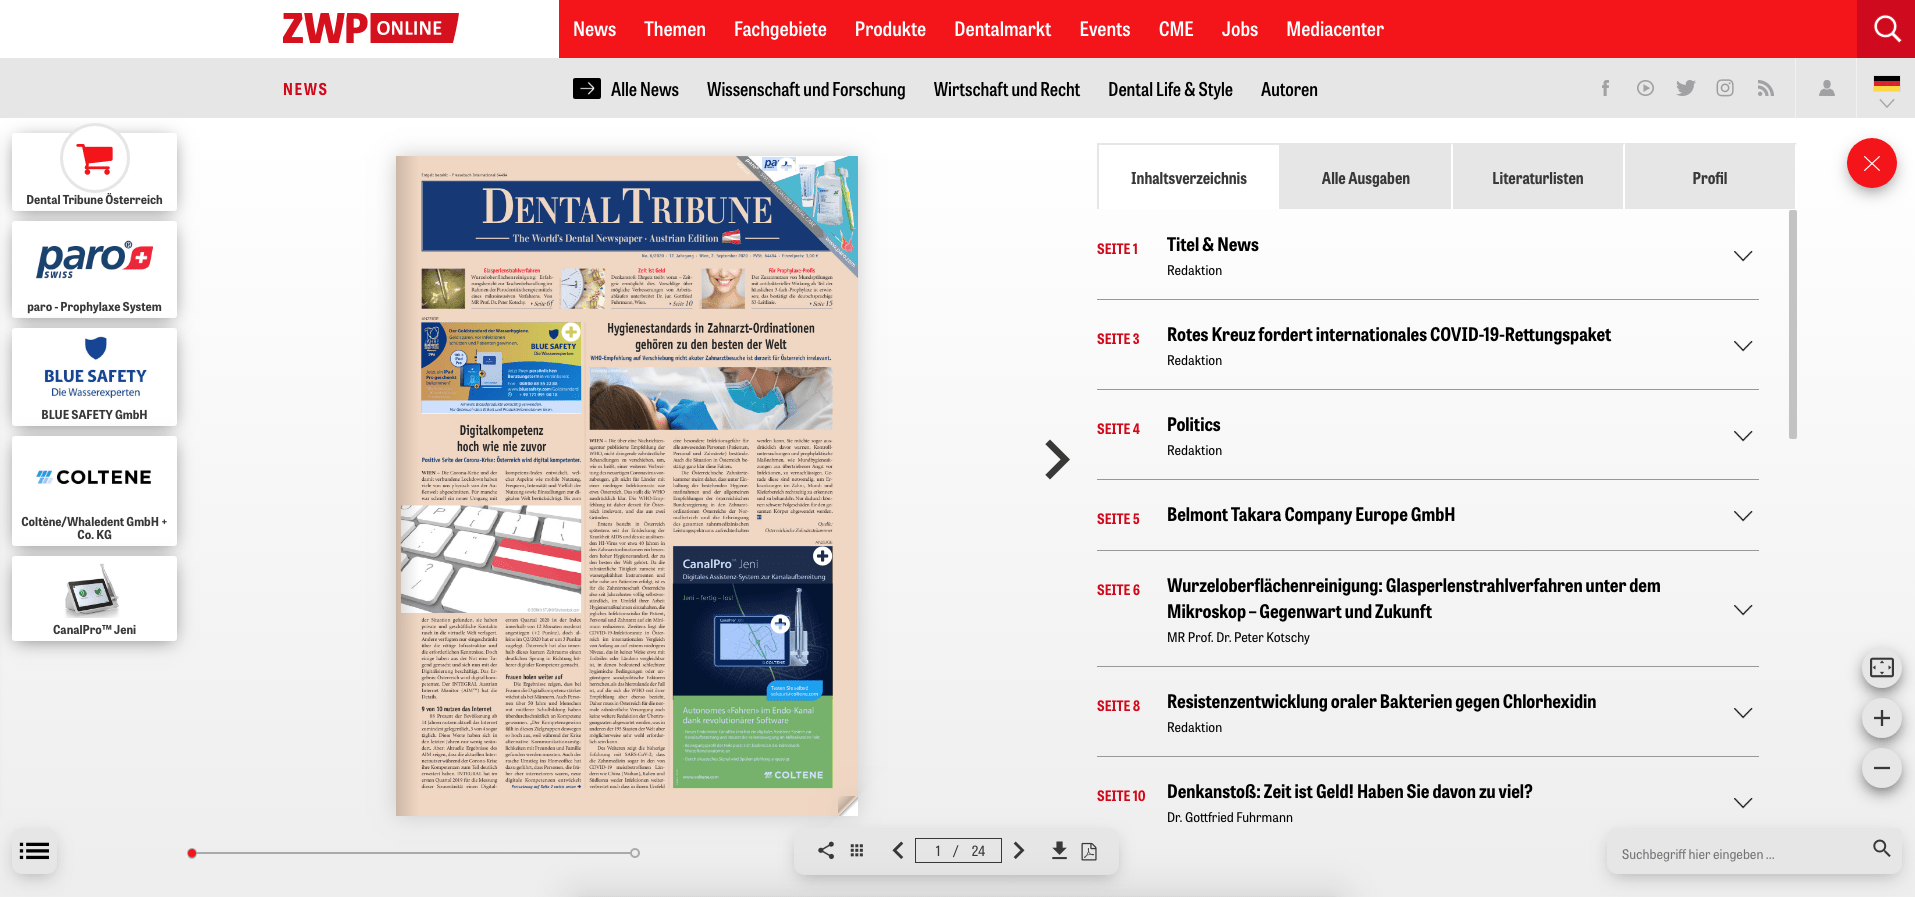Screen dimensions: 1915x897
Task: Open the Autoren section
Action: [x=1289, y=89]
